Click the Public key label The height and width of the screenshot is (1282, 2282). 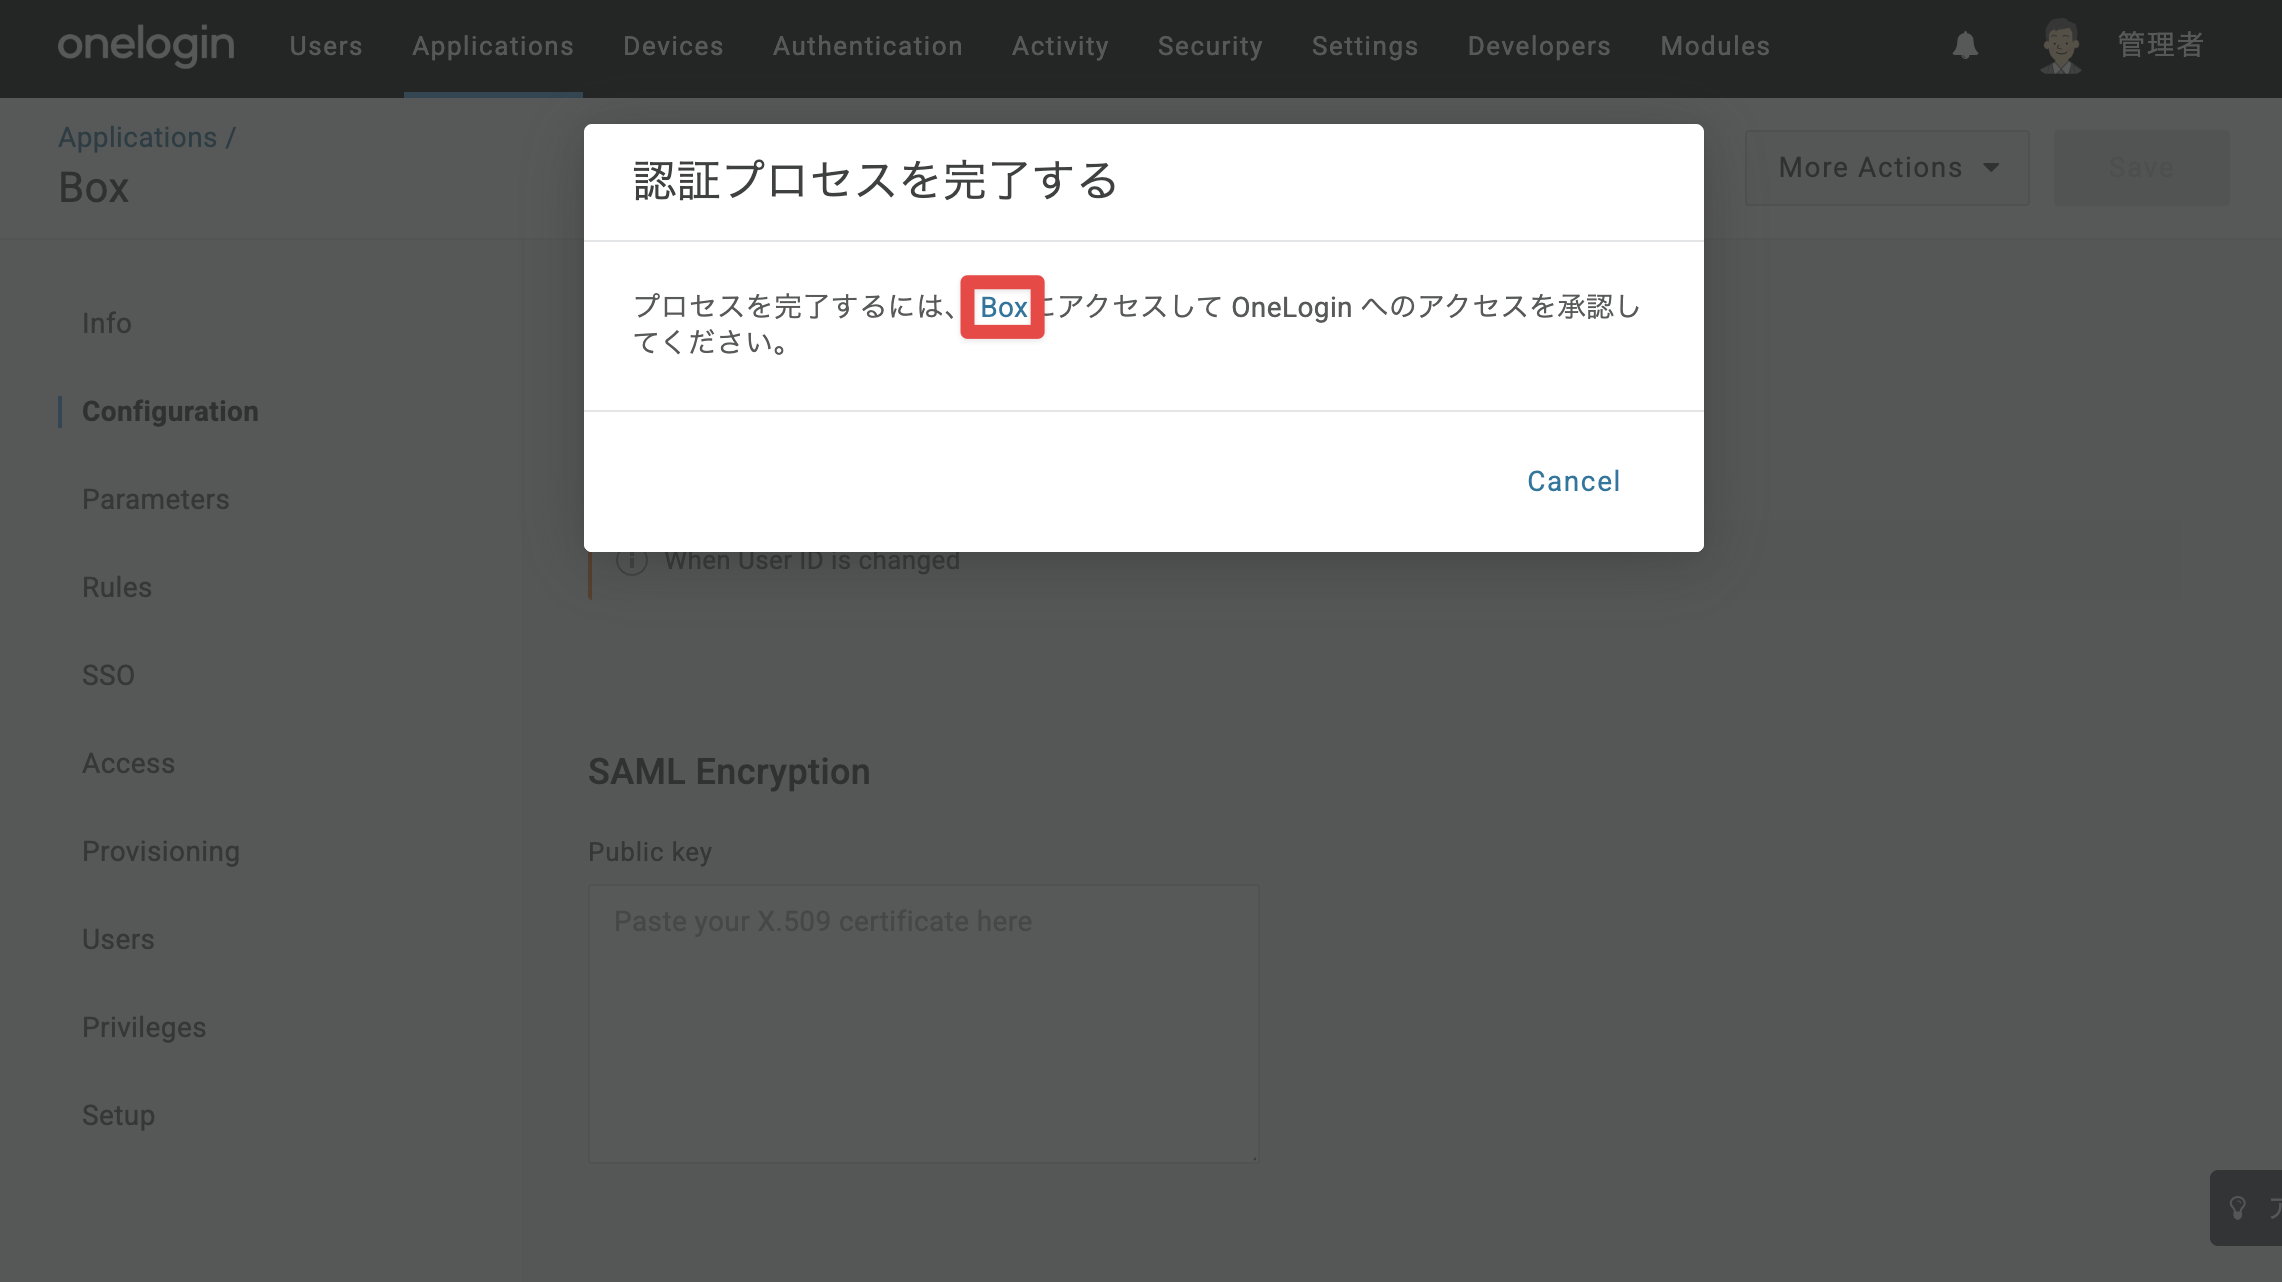pos(650,852)
